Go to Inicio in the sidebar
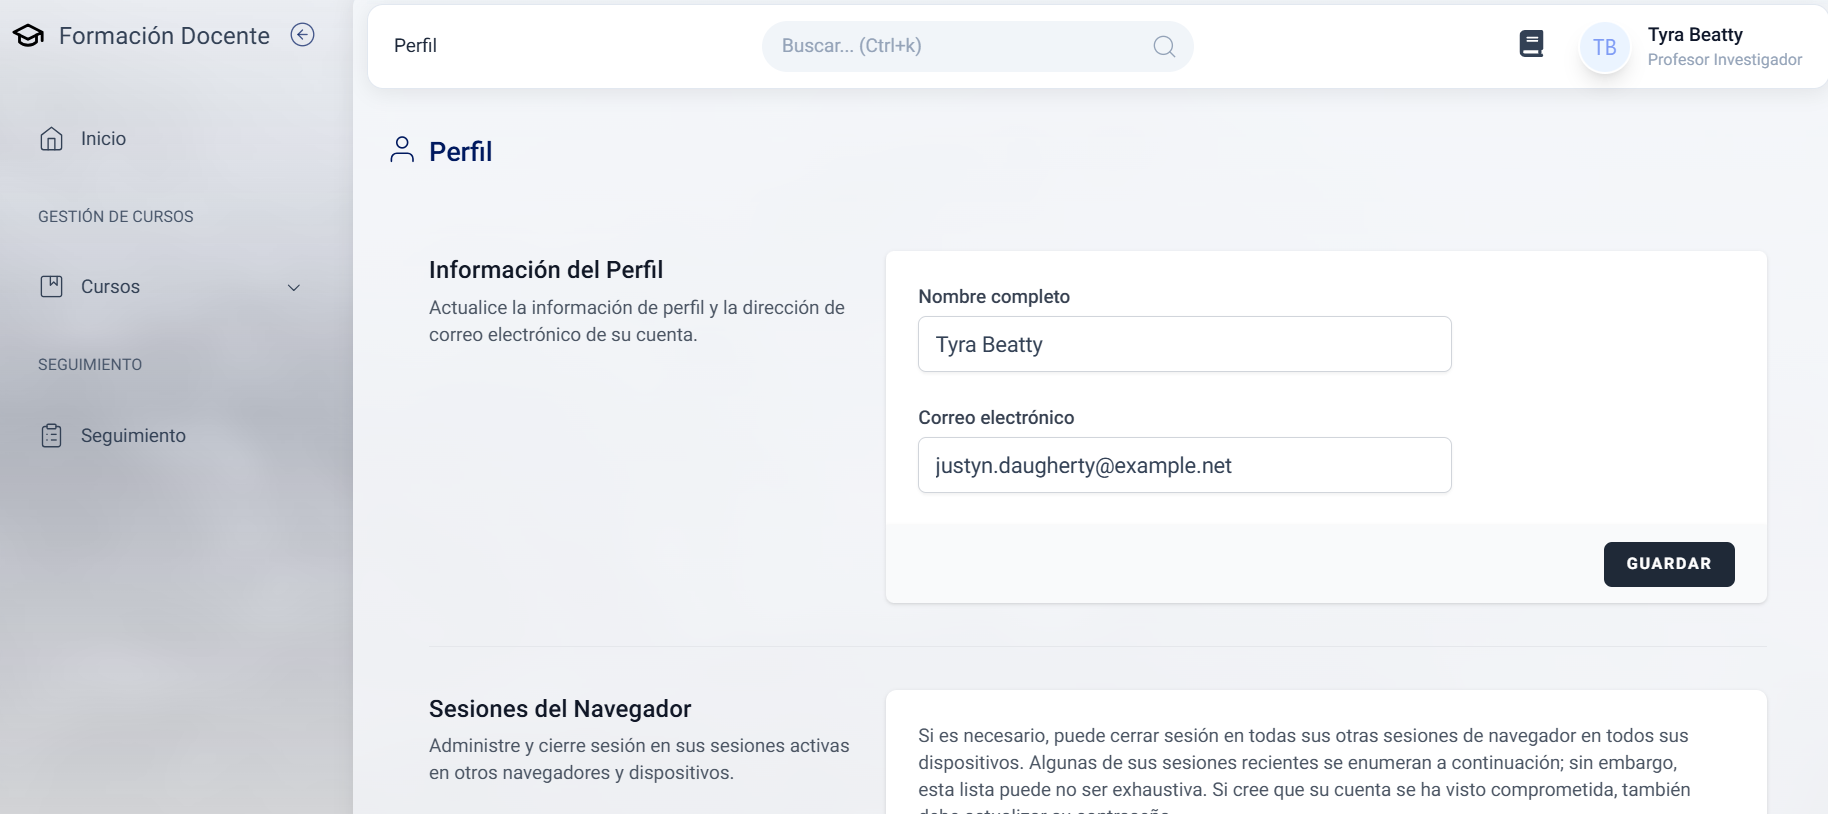This screenshot has height=814, width=1828. pos(103,139)
